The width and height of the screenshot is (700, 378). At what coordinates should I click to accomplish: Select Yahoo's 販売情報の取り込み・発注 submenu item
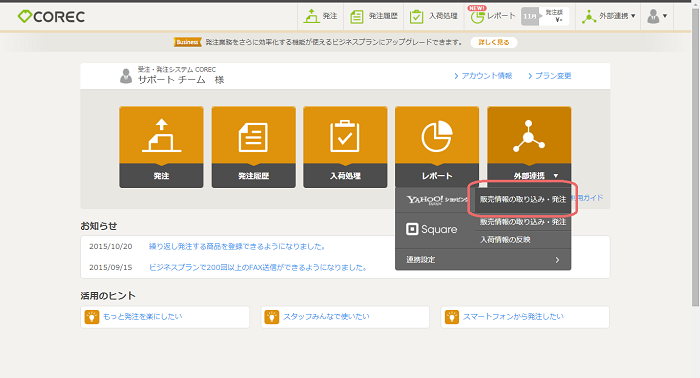pyautogui.click(x=523, y=199)
